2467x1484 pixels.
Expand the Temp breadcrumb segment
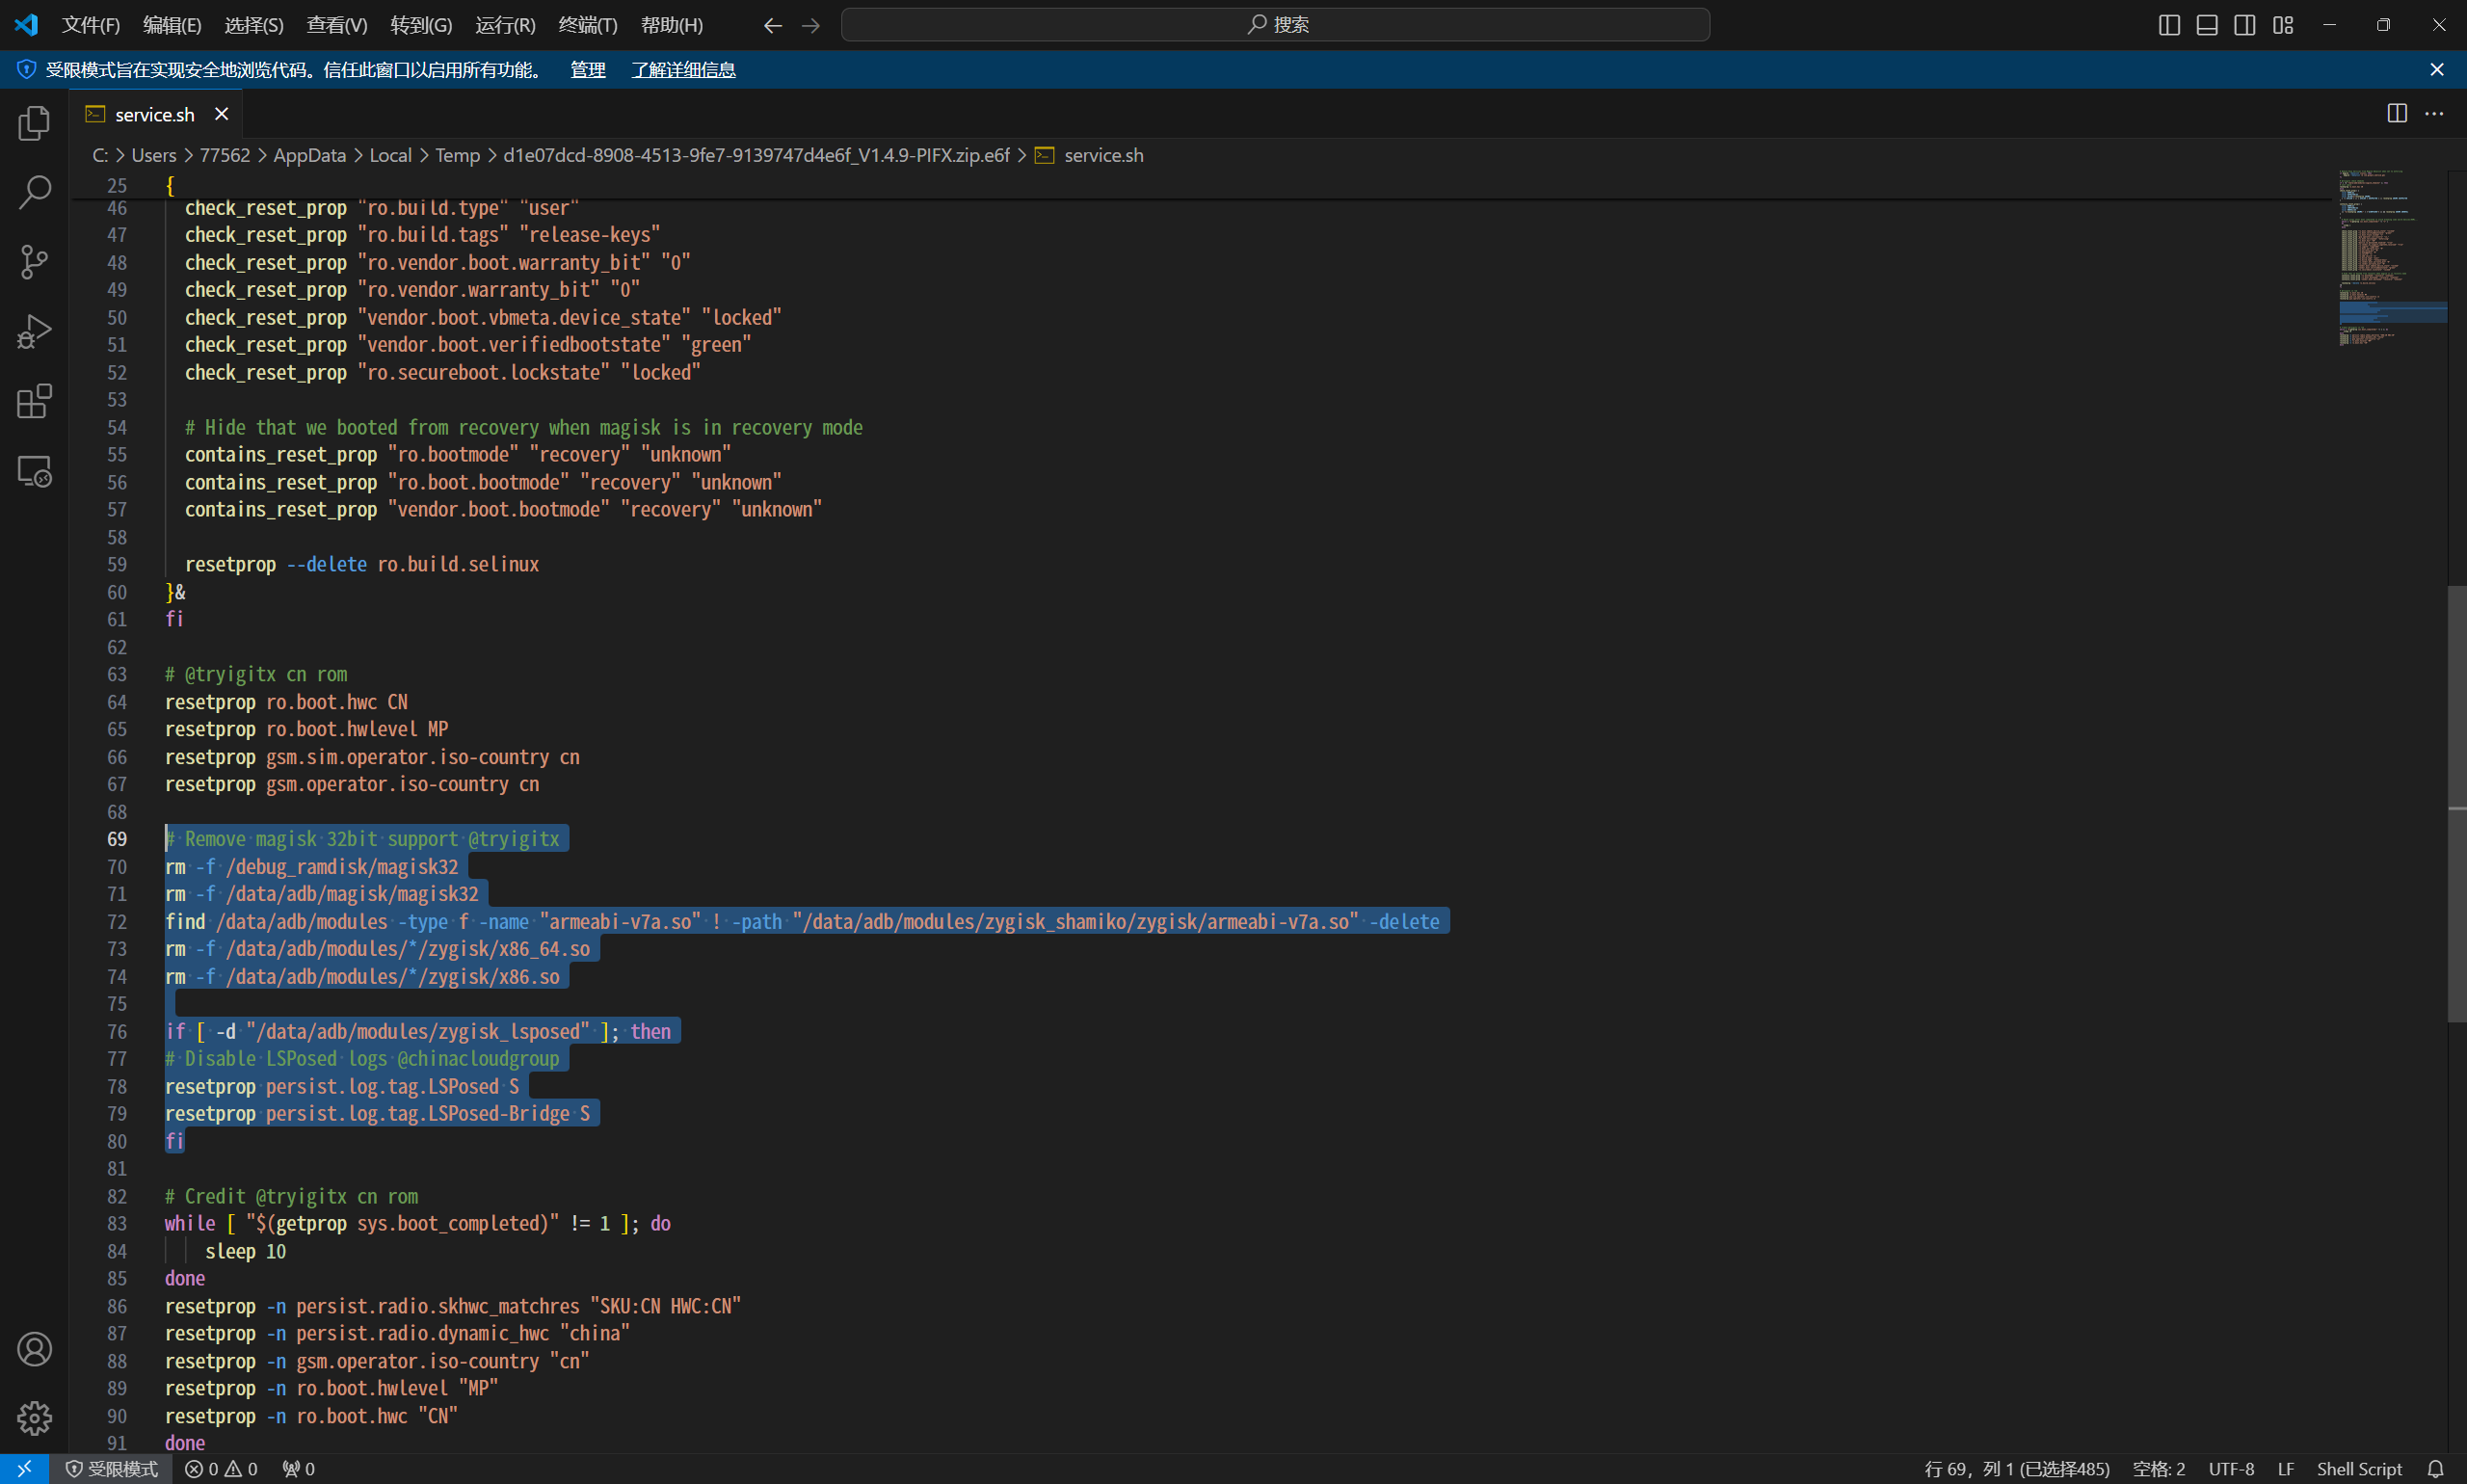pos(458,155)
